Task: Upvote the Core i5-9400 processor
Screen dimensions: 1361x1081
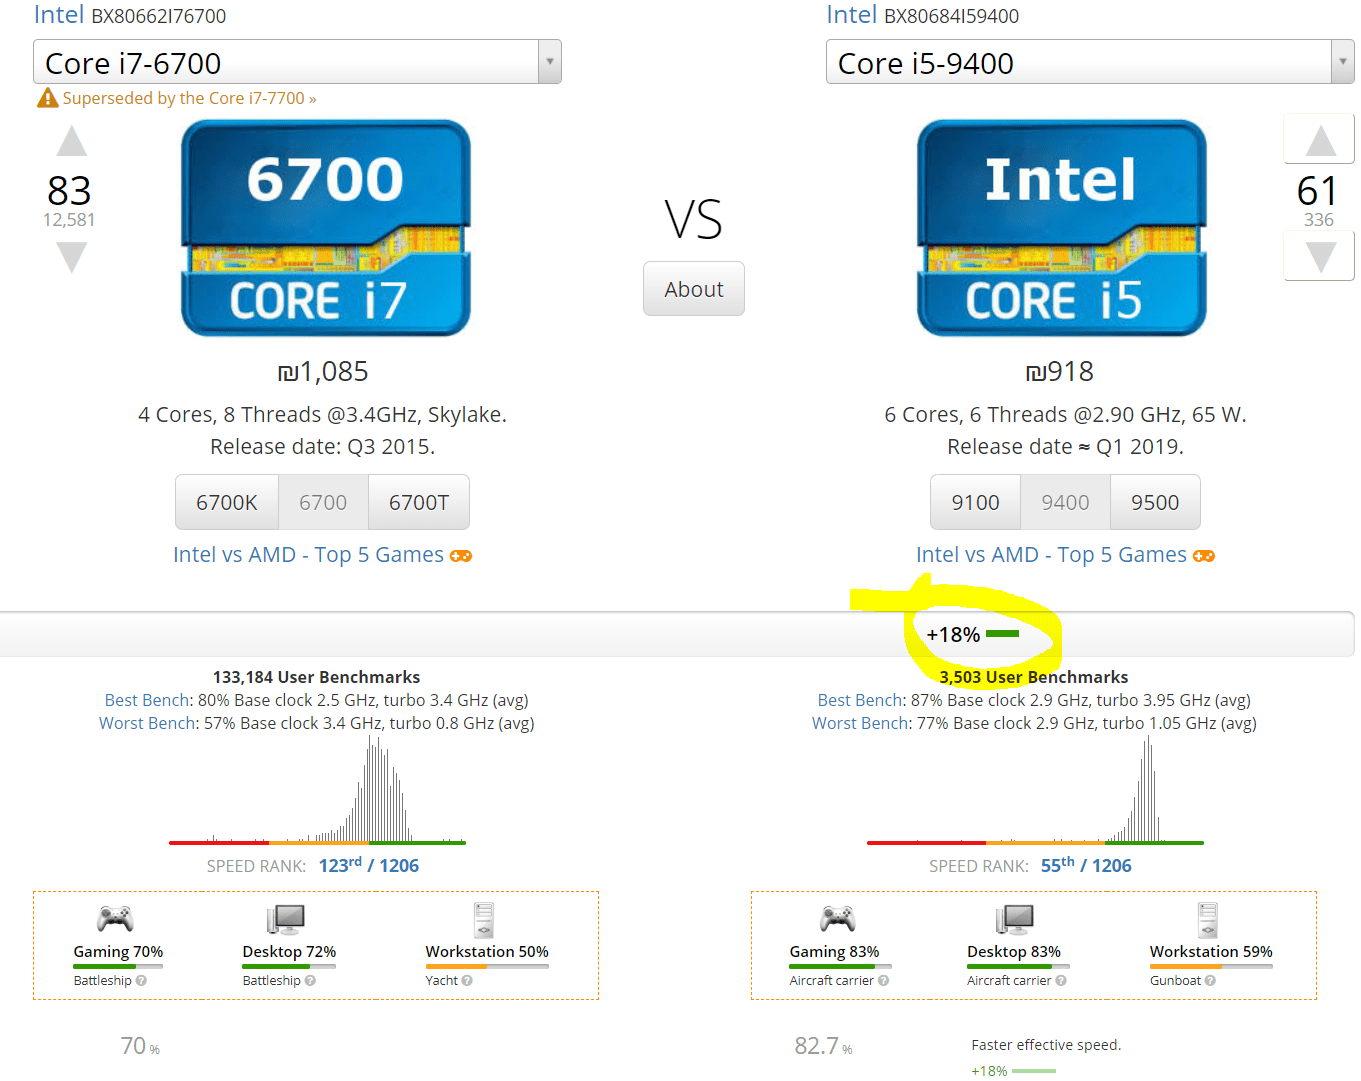Action: click(x=1320, y=141)
